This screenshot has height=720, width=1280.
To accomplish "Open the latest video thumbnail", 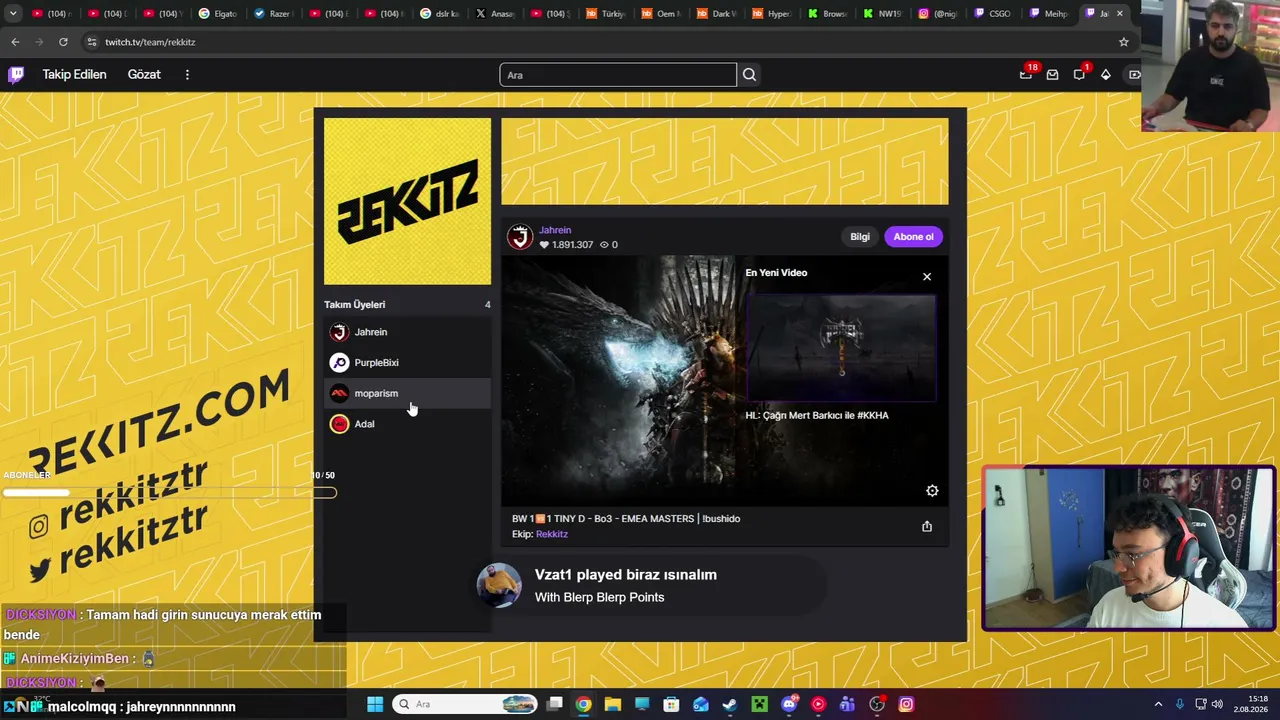I will click(841, 347).
